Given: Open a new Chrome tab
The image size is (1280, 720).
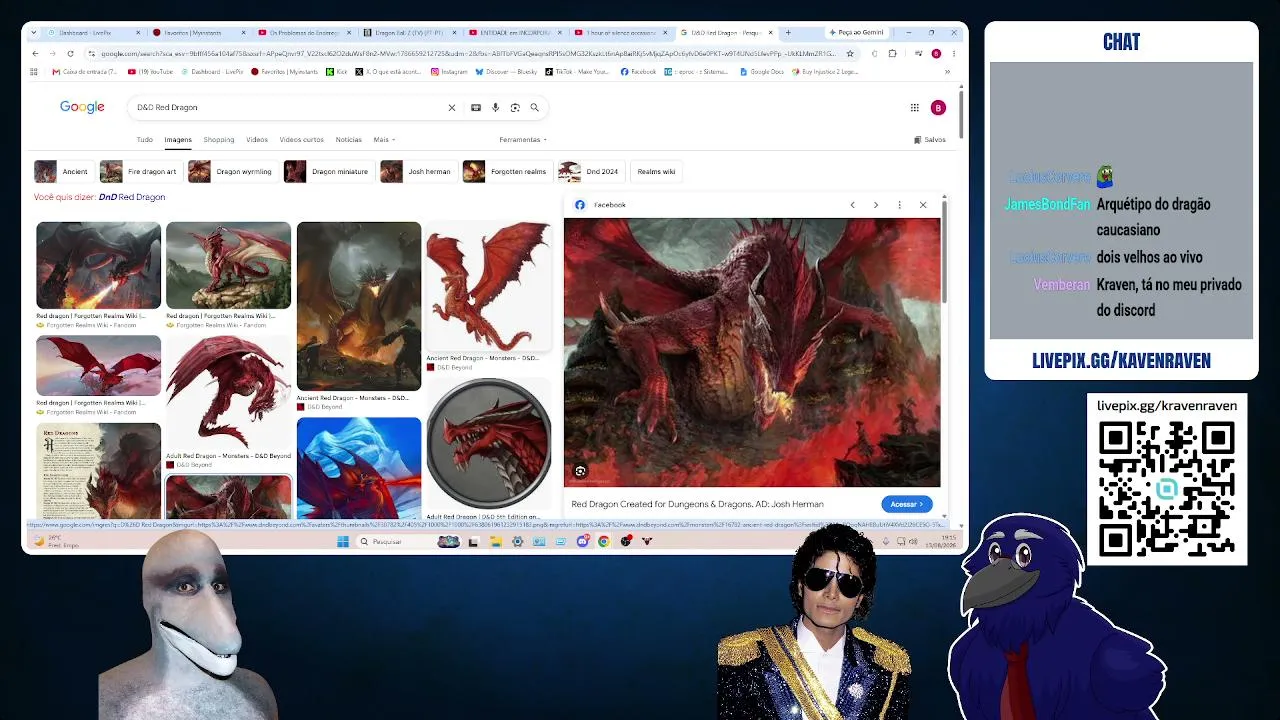Looking at the screenshot, I should [x=788, y=33].
